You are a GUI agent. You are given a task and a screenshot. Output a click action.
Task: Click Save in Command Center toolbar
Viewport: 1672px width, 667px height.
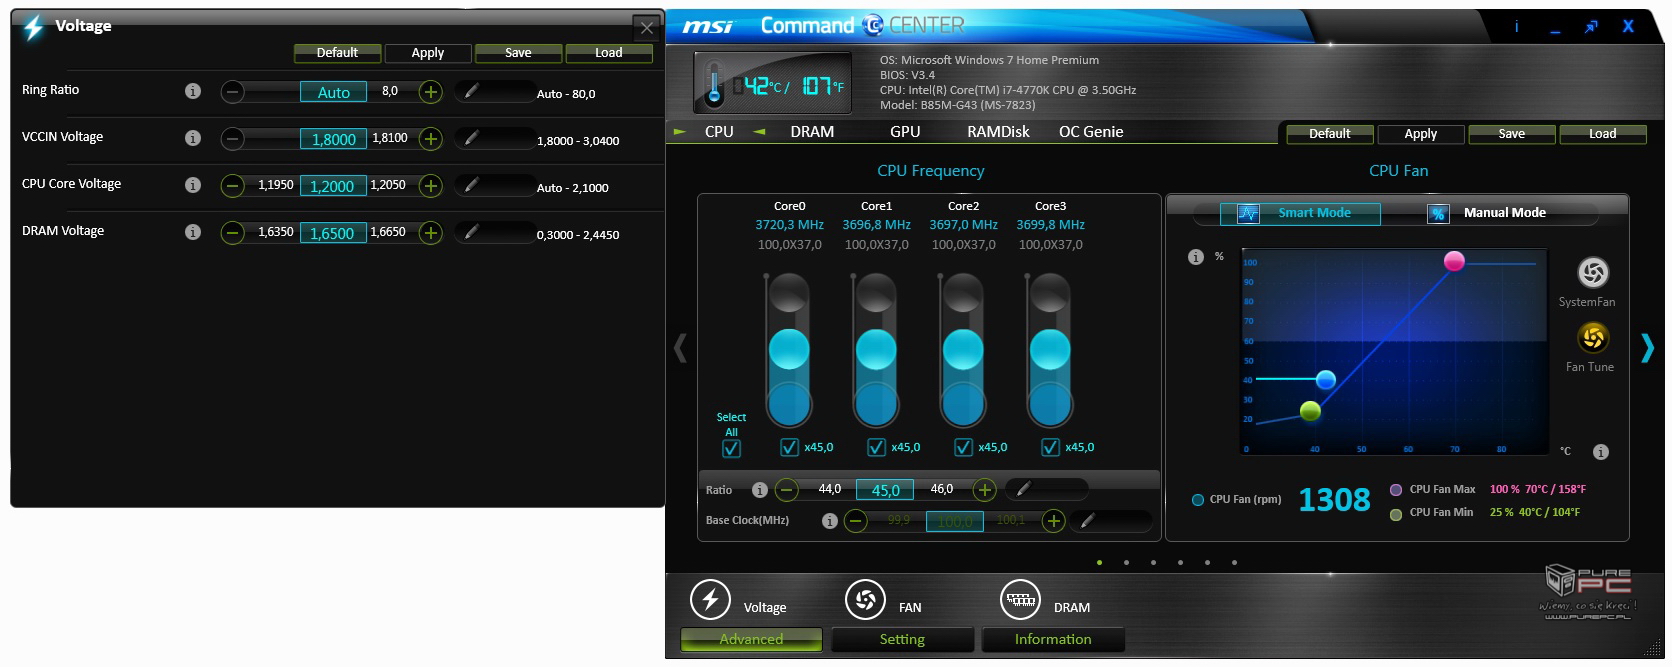coord(1511,134)
